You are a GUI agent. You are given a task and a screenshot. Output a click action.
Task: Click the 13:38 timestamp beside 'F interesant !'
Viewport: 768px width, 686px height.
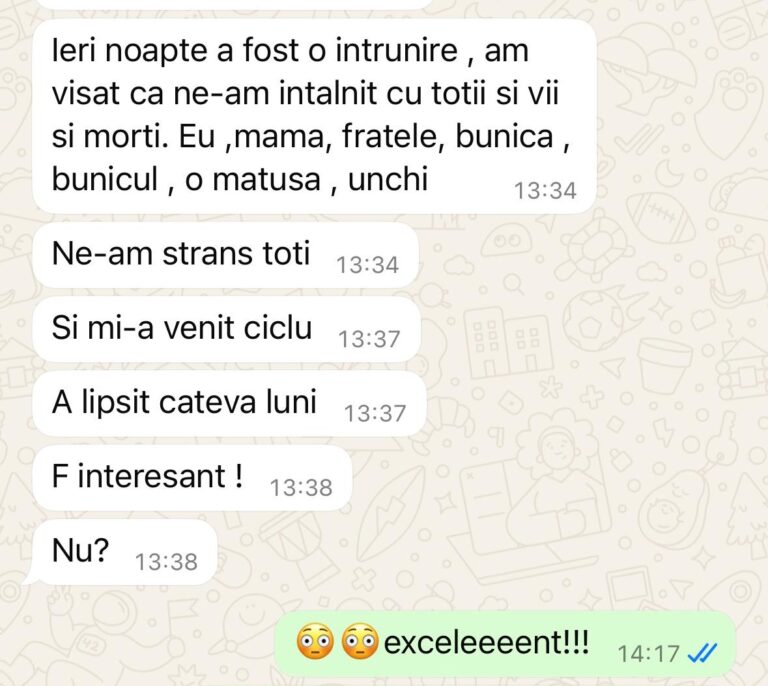click(301, 488)
